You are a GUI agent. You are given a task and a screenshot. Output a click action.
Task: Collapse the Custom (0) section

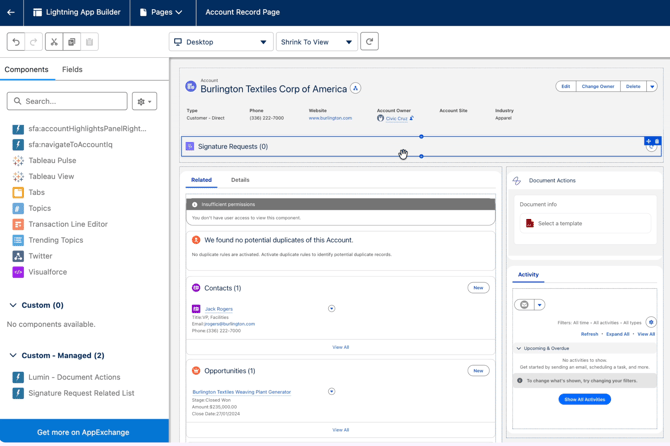[x=13, y=305]
